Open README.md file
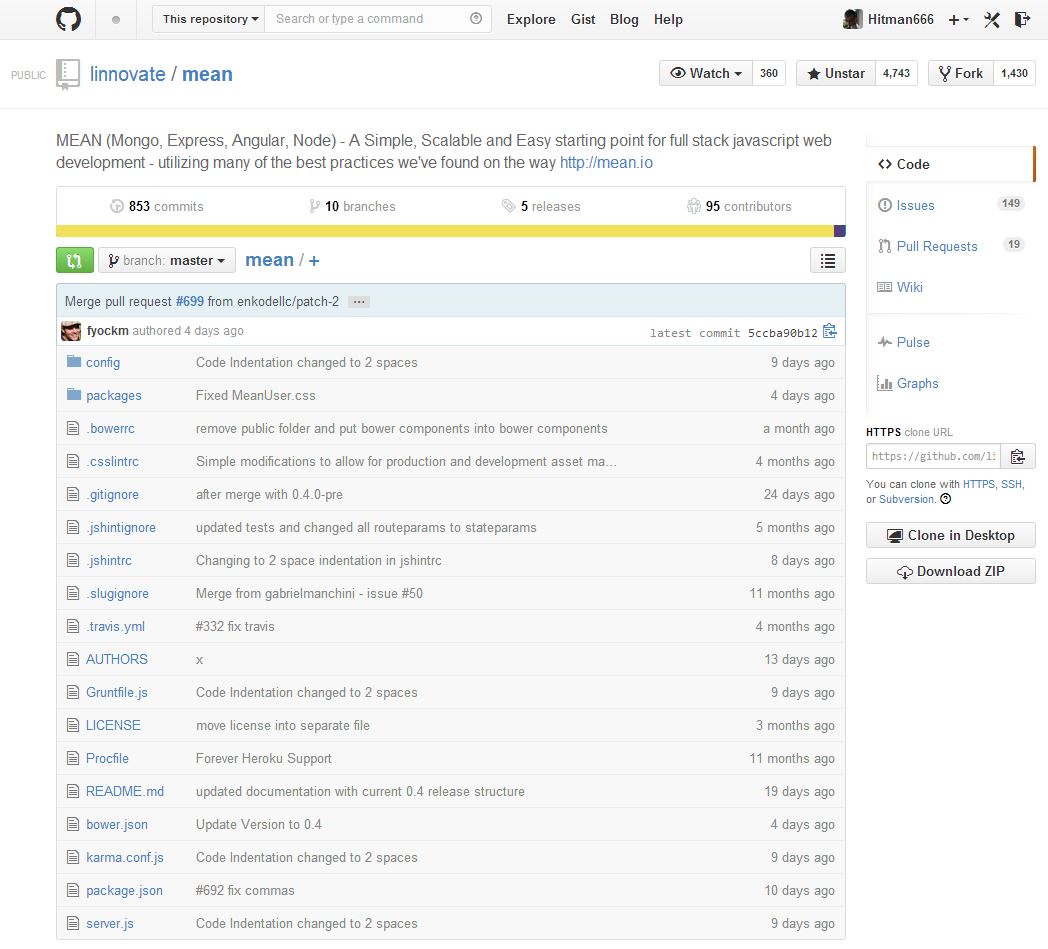 [x=125, y=791]
